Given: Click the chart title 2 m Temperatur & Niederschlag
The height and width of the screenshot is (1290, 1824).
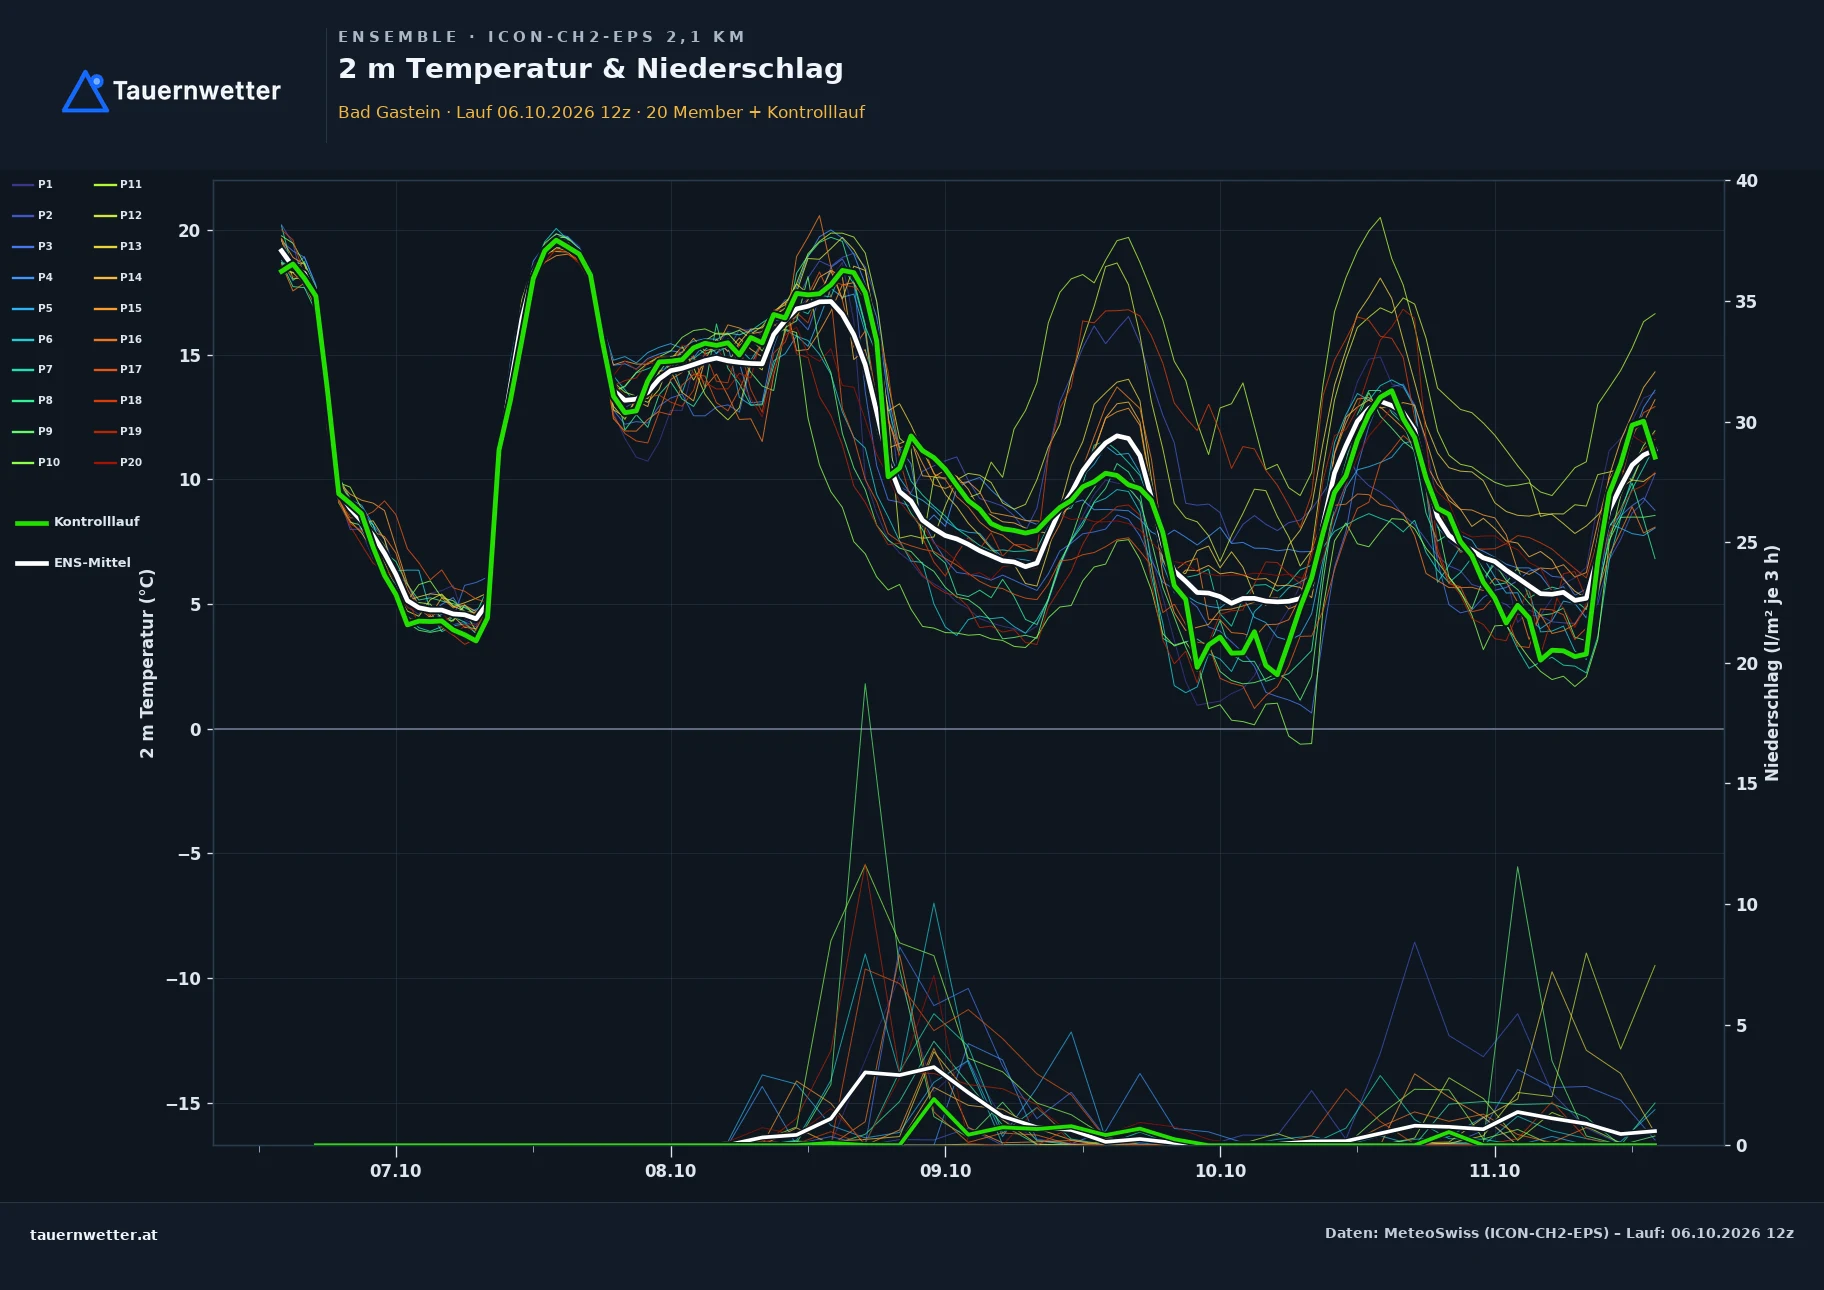Looking at the screenshot, I should [591, 69].
